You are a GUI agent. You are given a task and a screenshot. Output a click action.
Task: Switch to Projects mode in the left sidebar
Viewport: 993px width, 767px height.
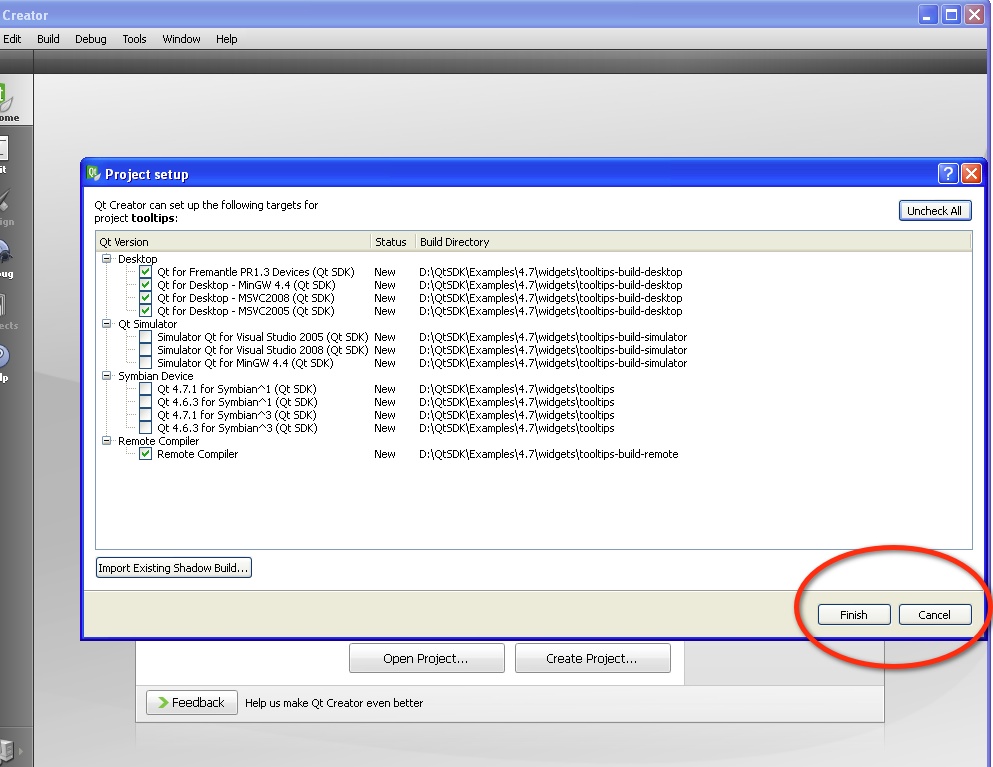pyautogui.click(x=9, y=309)
